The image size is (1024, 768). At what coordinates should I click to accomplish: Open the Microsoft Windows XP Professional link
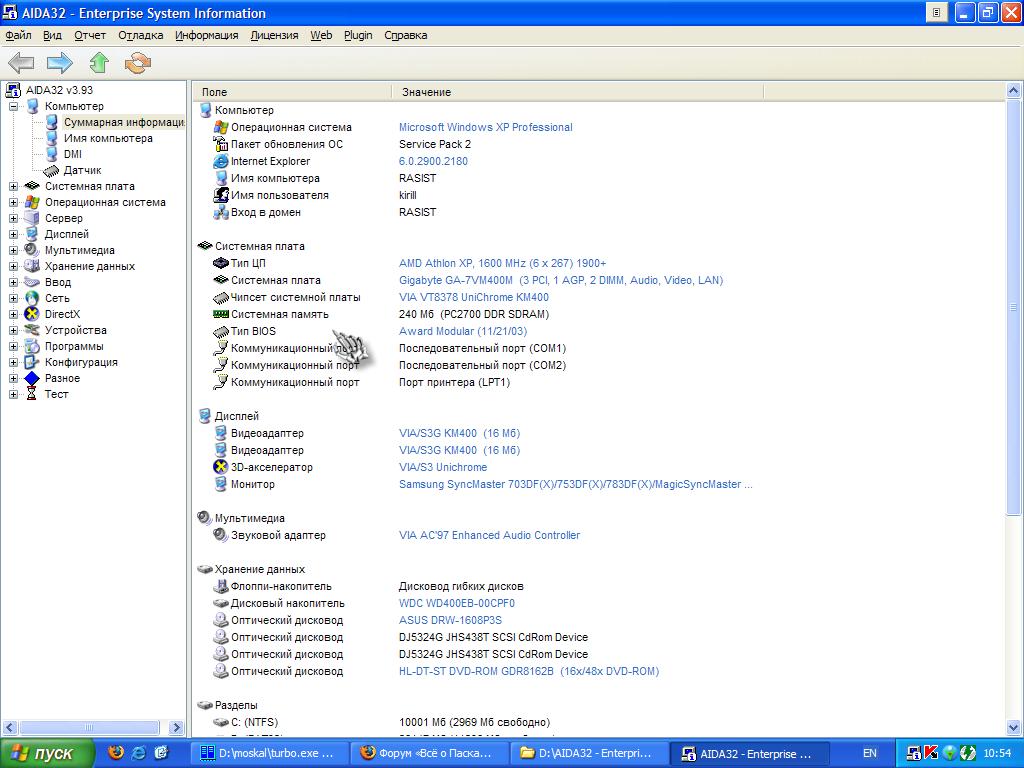(485, 127)
